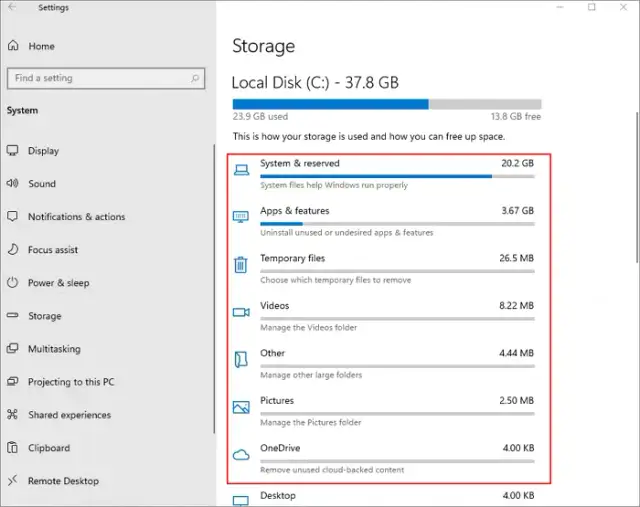Screen dimensions: 640x507
Task: Click the Shared experiences icon
Action: coord(12,414)
